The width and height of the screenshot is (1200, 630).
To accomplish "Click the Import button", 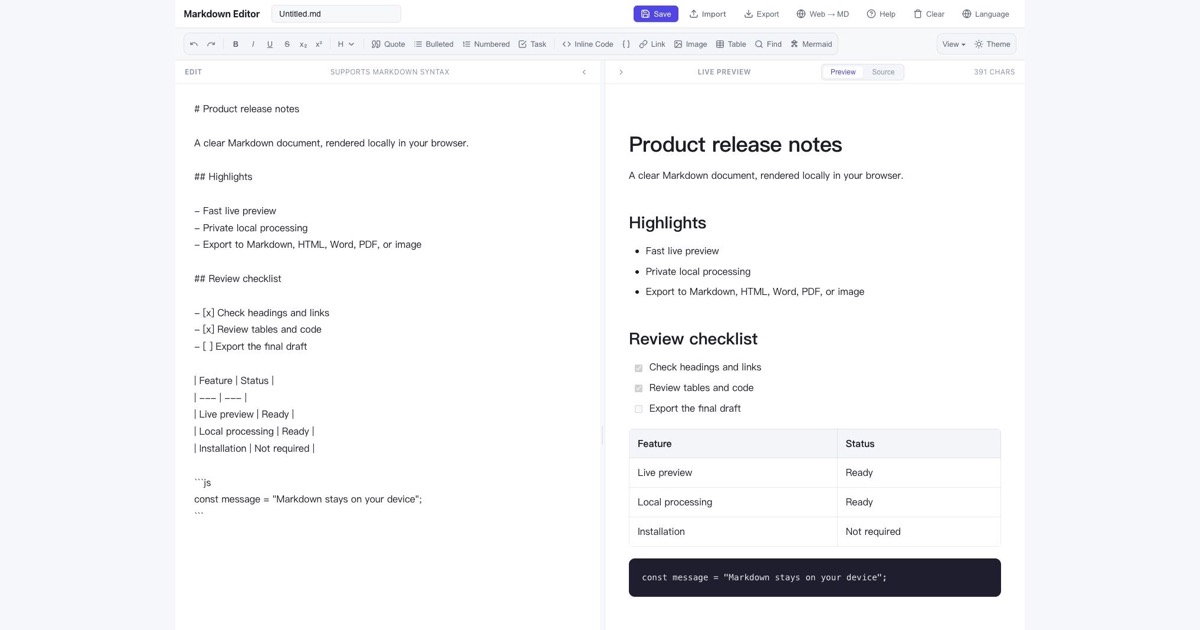I will coord(707,14).
